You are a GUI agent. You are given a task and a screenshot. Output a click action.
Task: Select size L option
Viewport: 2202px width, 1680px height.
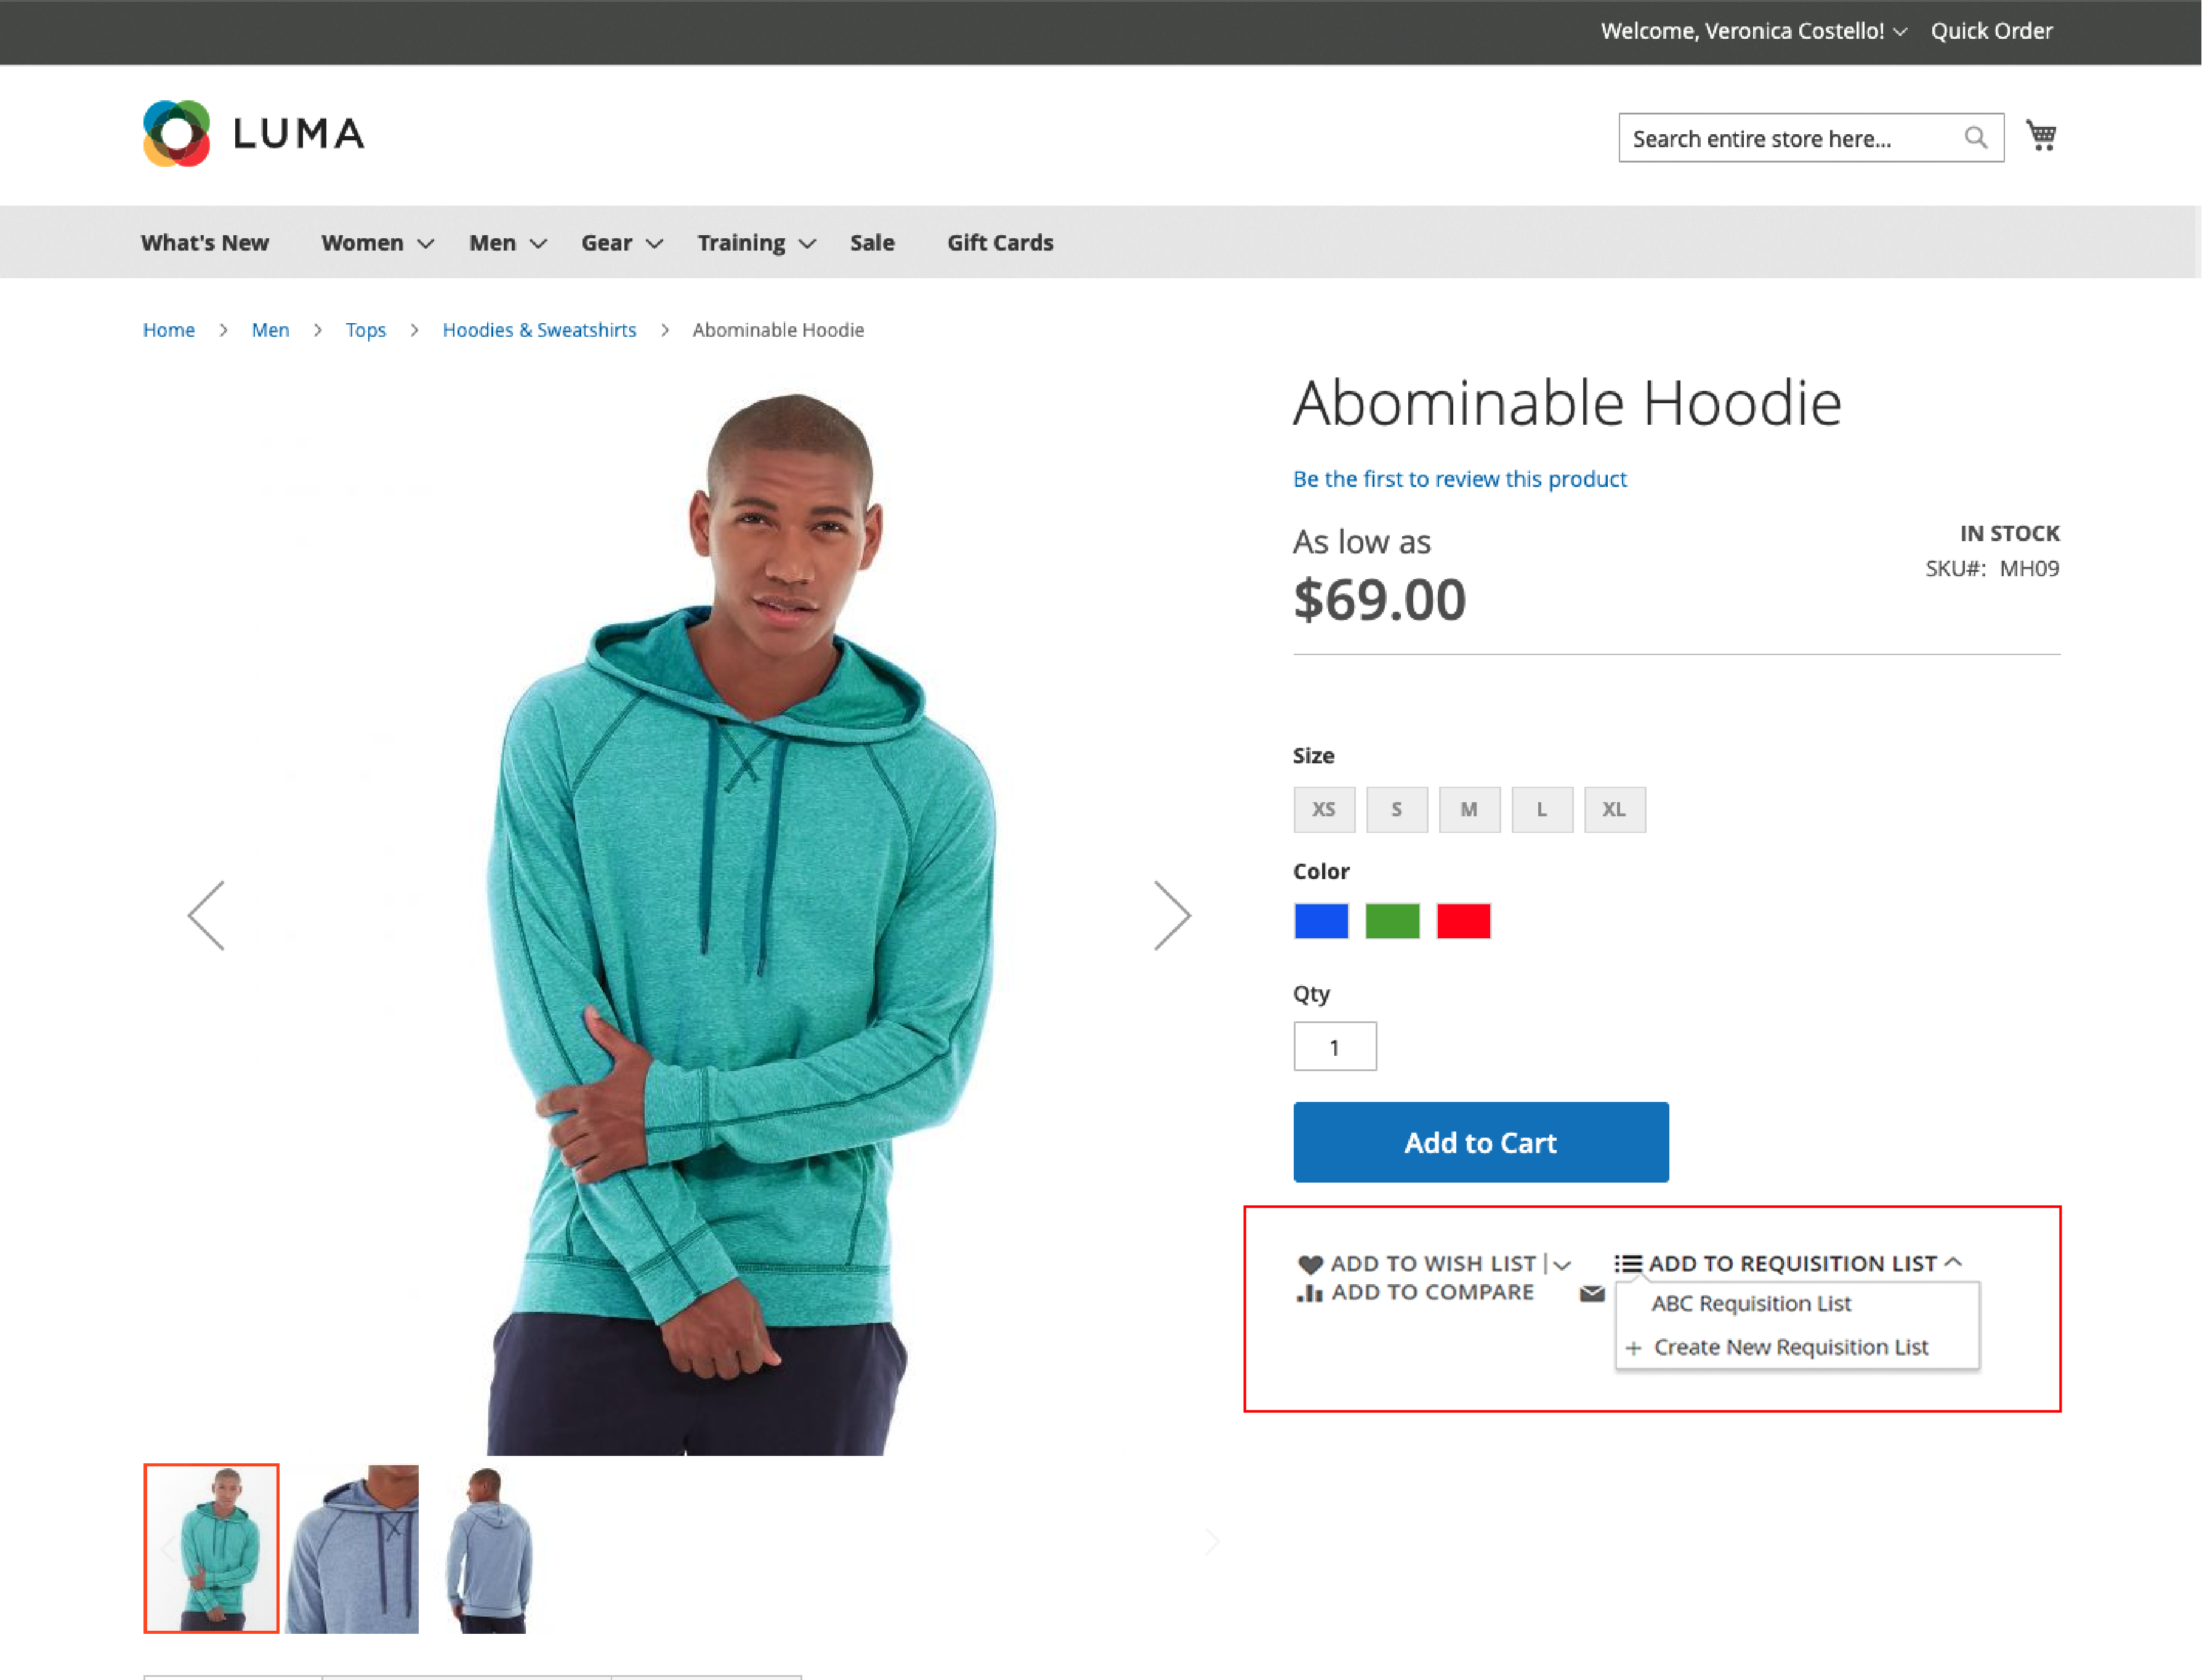1540,808
